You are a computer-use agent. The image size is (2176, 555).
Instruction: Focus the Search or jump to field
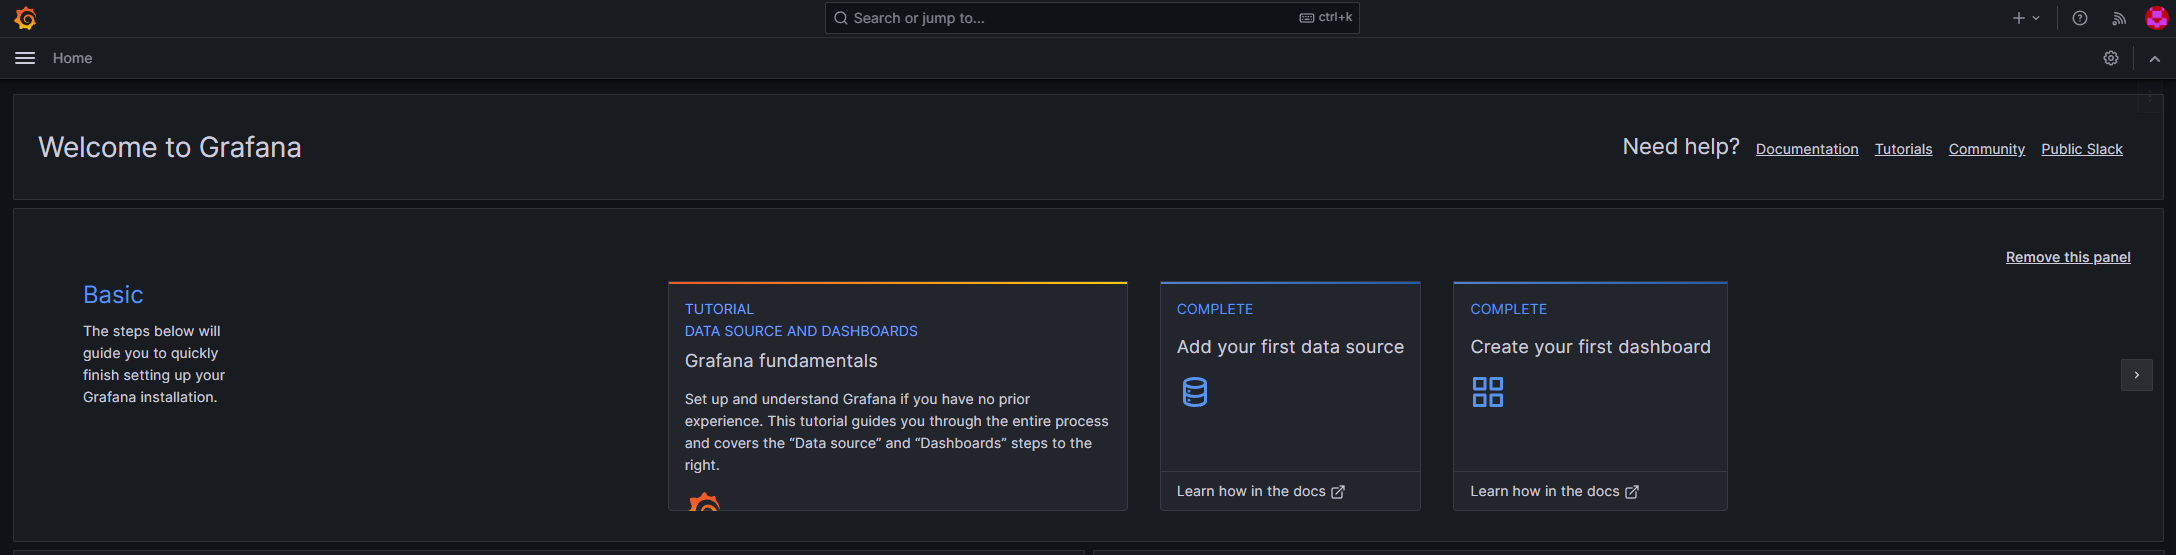1092,18
